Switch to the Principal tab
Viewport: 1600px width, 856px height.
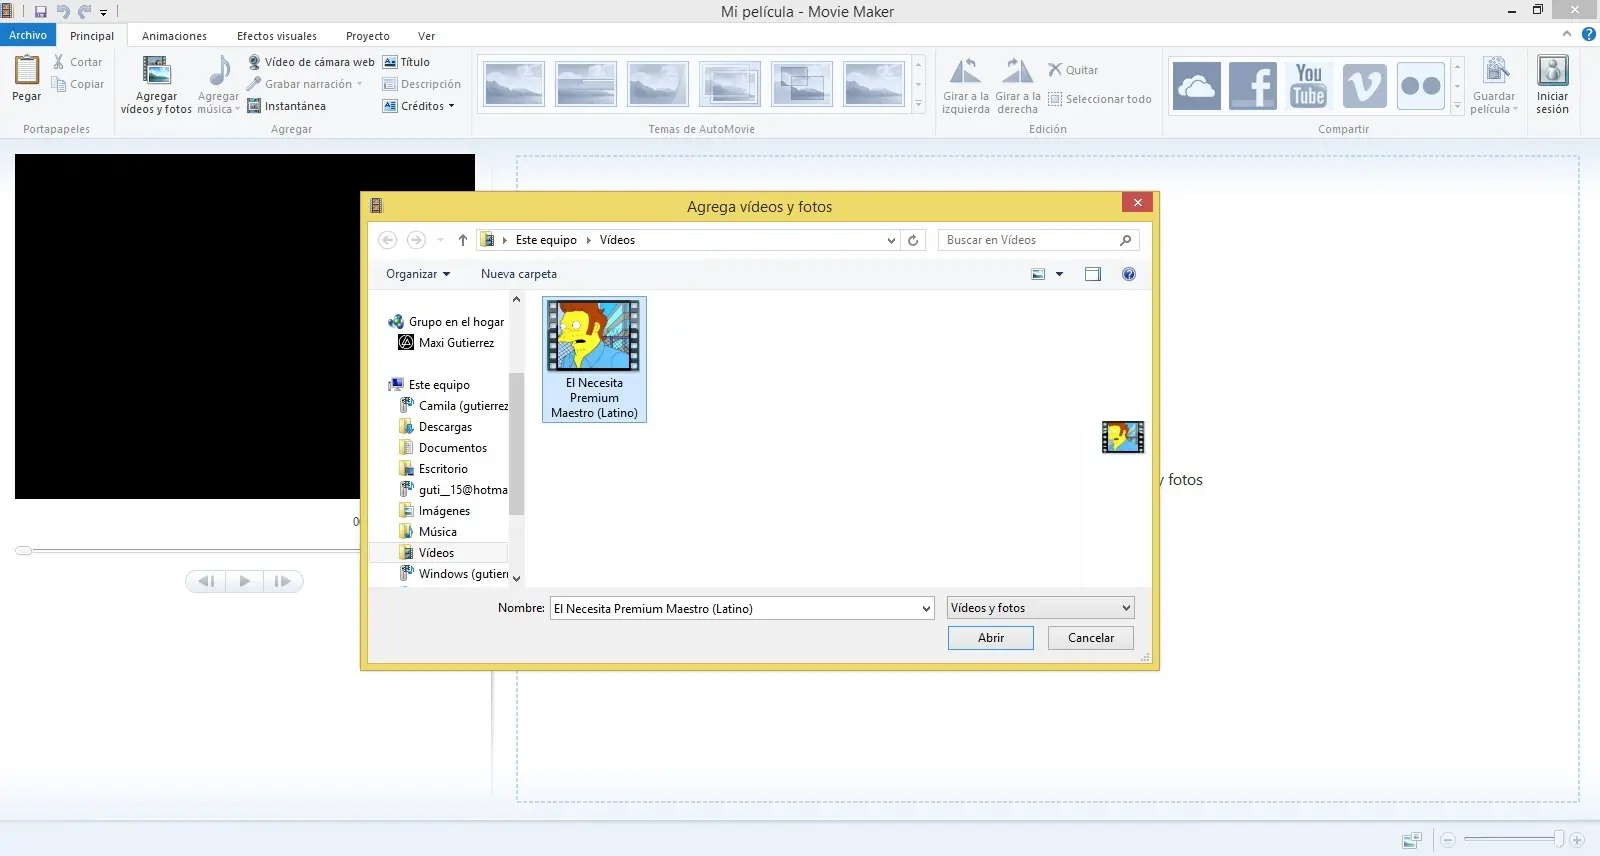(x=92, y=36)
